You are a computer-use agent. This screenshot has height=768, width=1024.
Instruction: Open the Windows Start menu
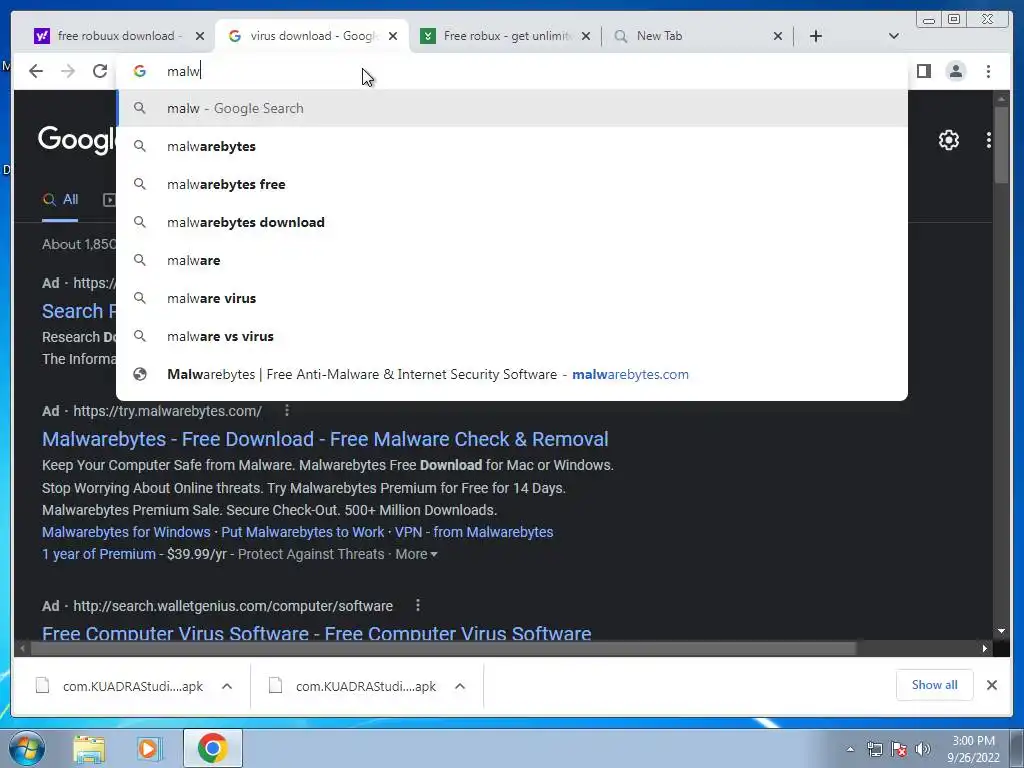click(27, 748)
